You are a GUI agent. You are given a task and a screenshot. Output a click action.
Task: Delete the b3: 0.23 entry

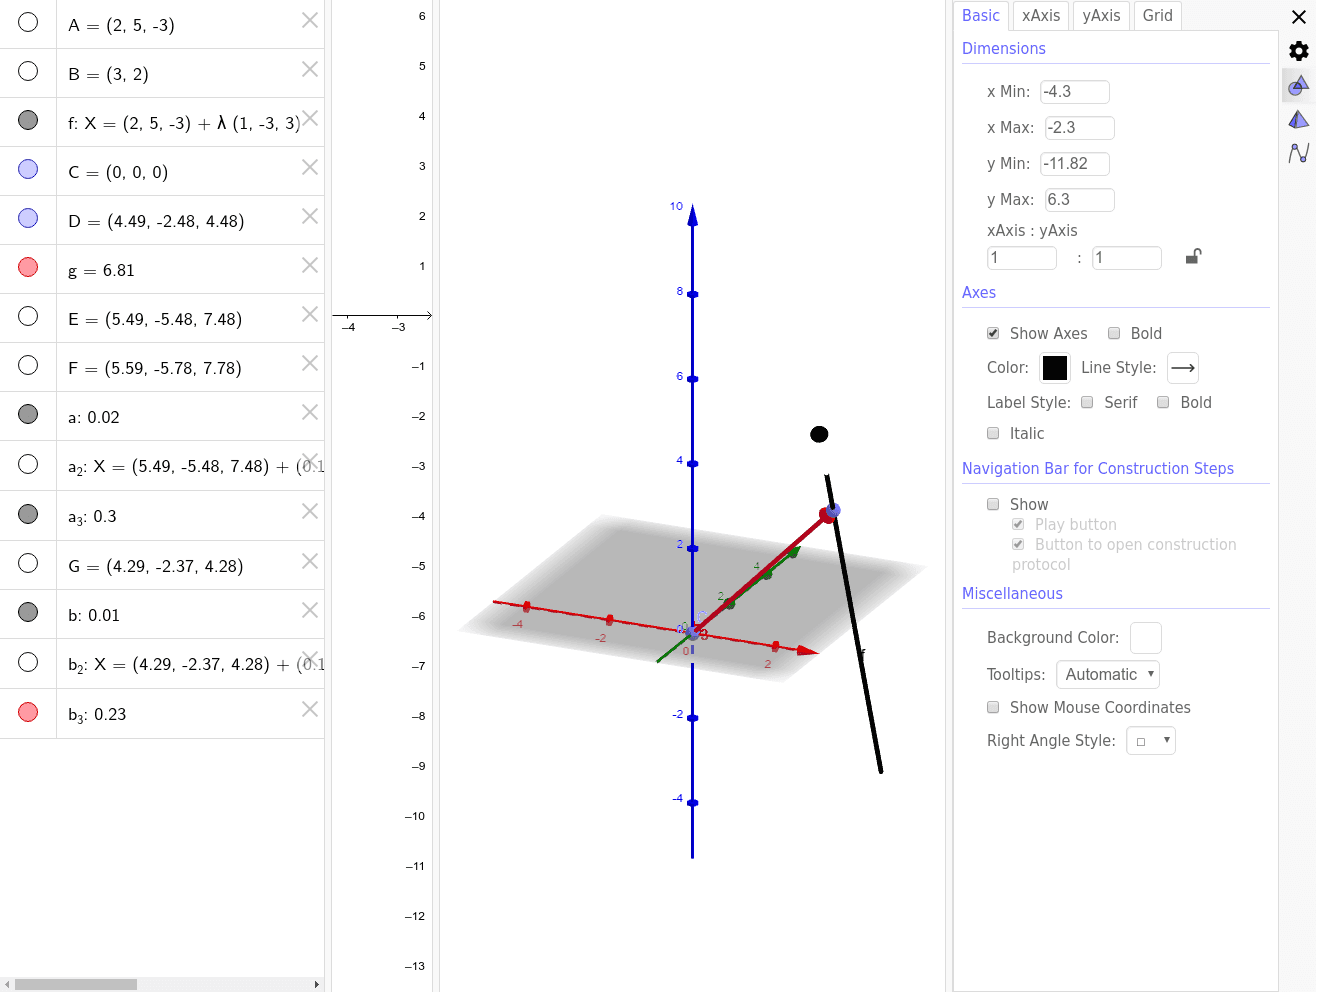coord(310,709)
